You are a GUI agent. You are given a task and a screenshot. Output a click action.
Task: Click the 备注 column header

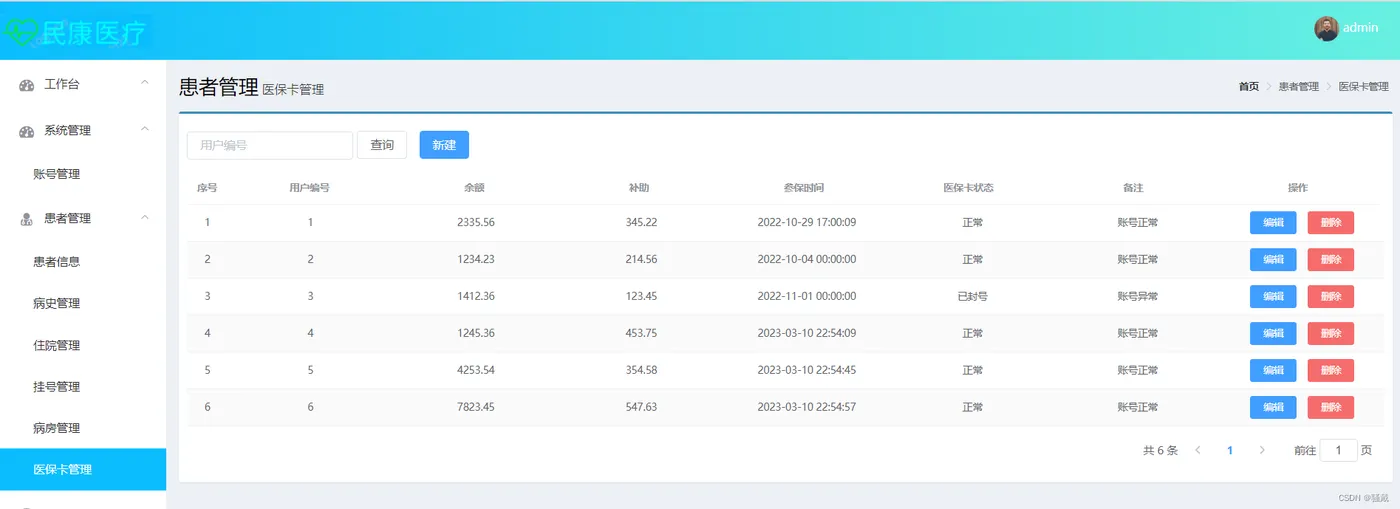coord(1133,188)
